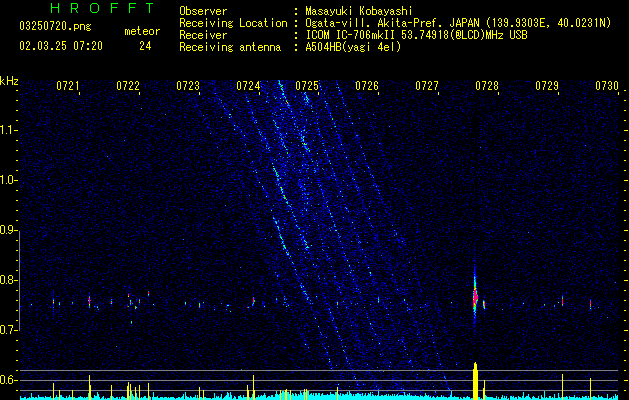629x400 pixels.
Task: Click the meteor label above the count
Action: click(x=142, y=31)
